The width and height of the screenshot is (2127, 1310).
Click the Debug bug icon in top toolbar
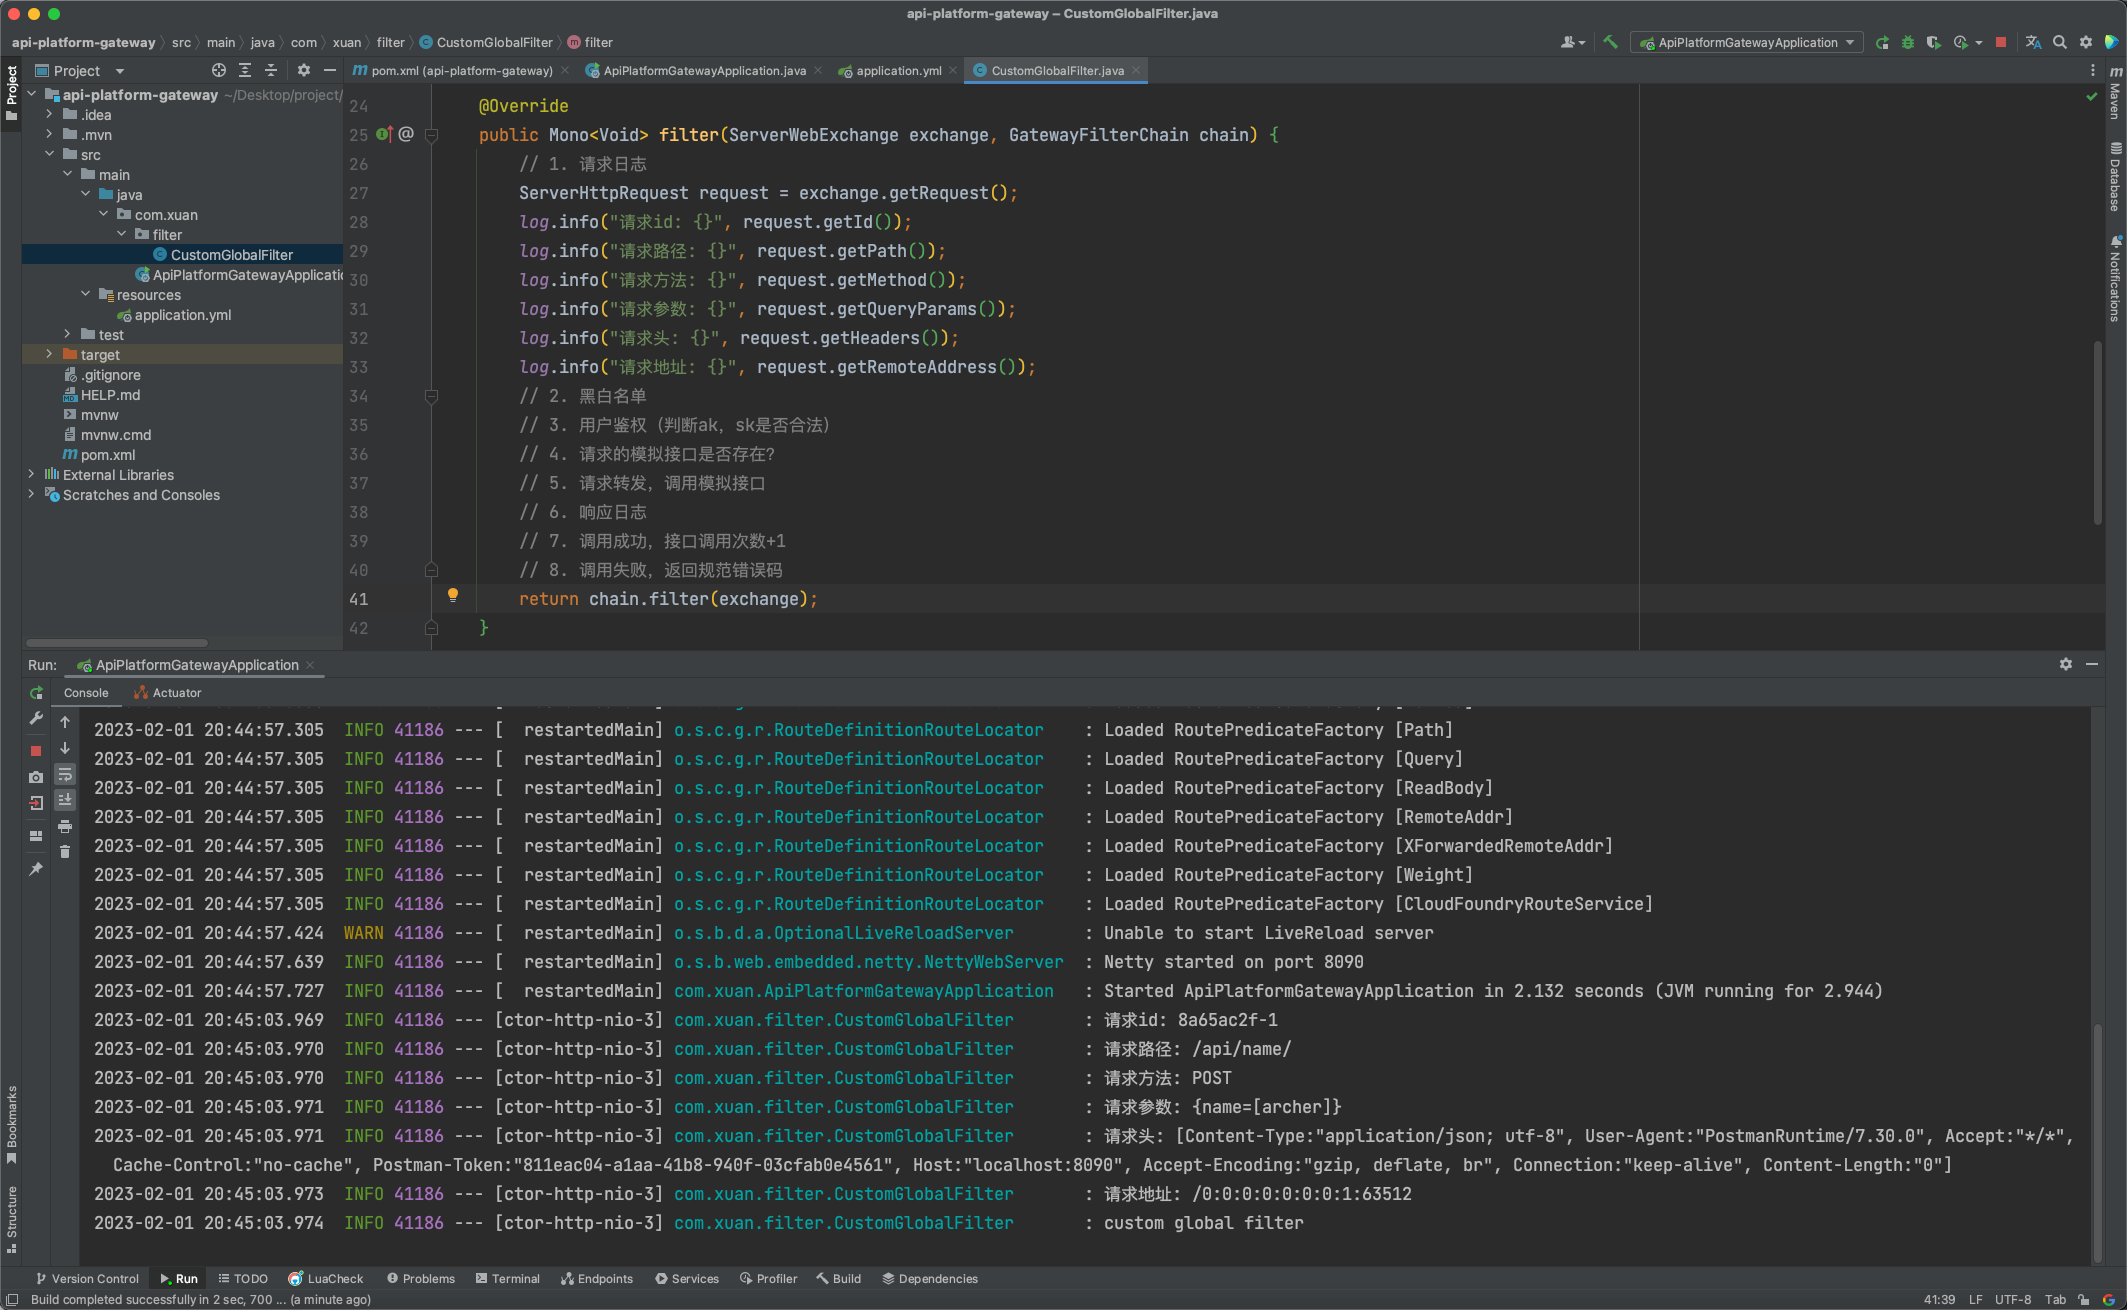[1907, 42]
